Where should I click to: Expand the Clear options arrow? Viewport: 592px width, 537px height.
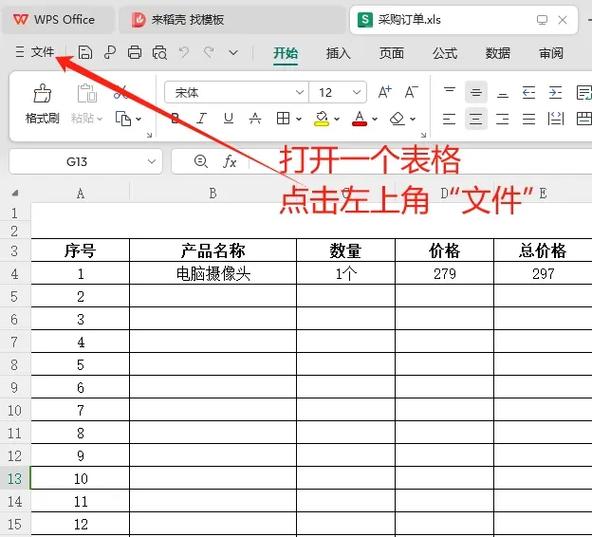[413, 119]
